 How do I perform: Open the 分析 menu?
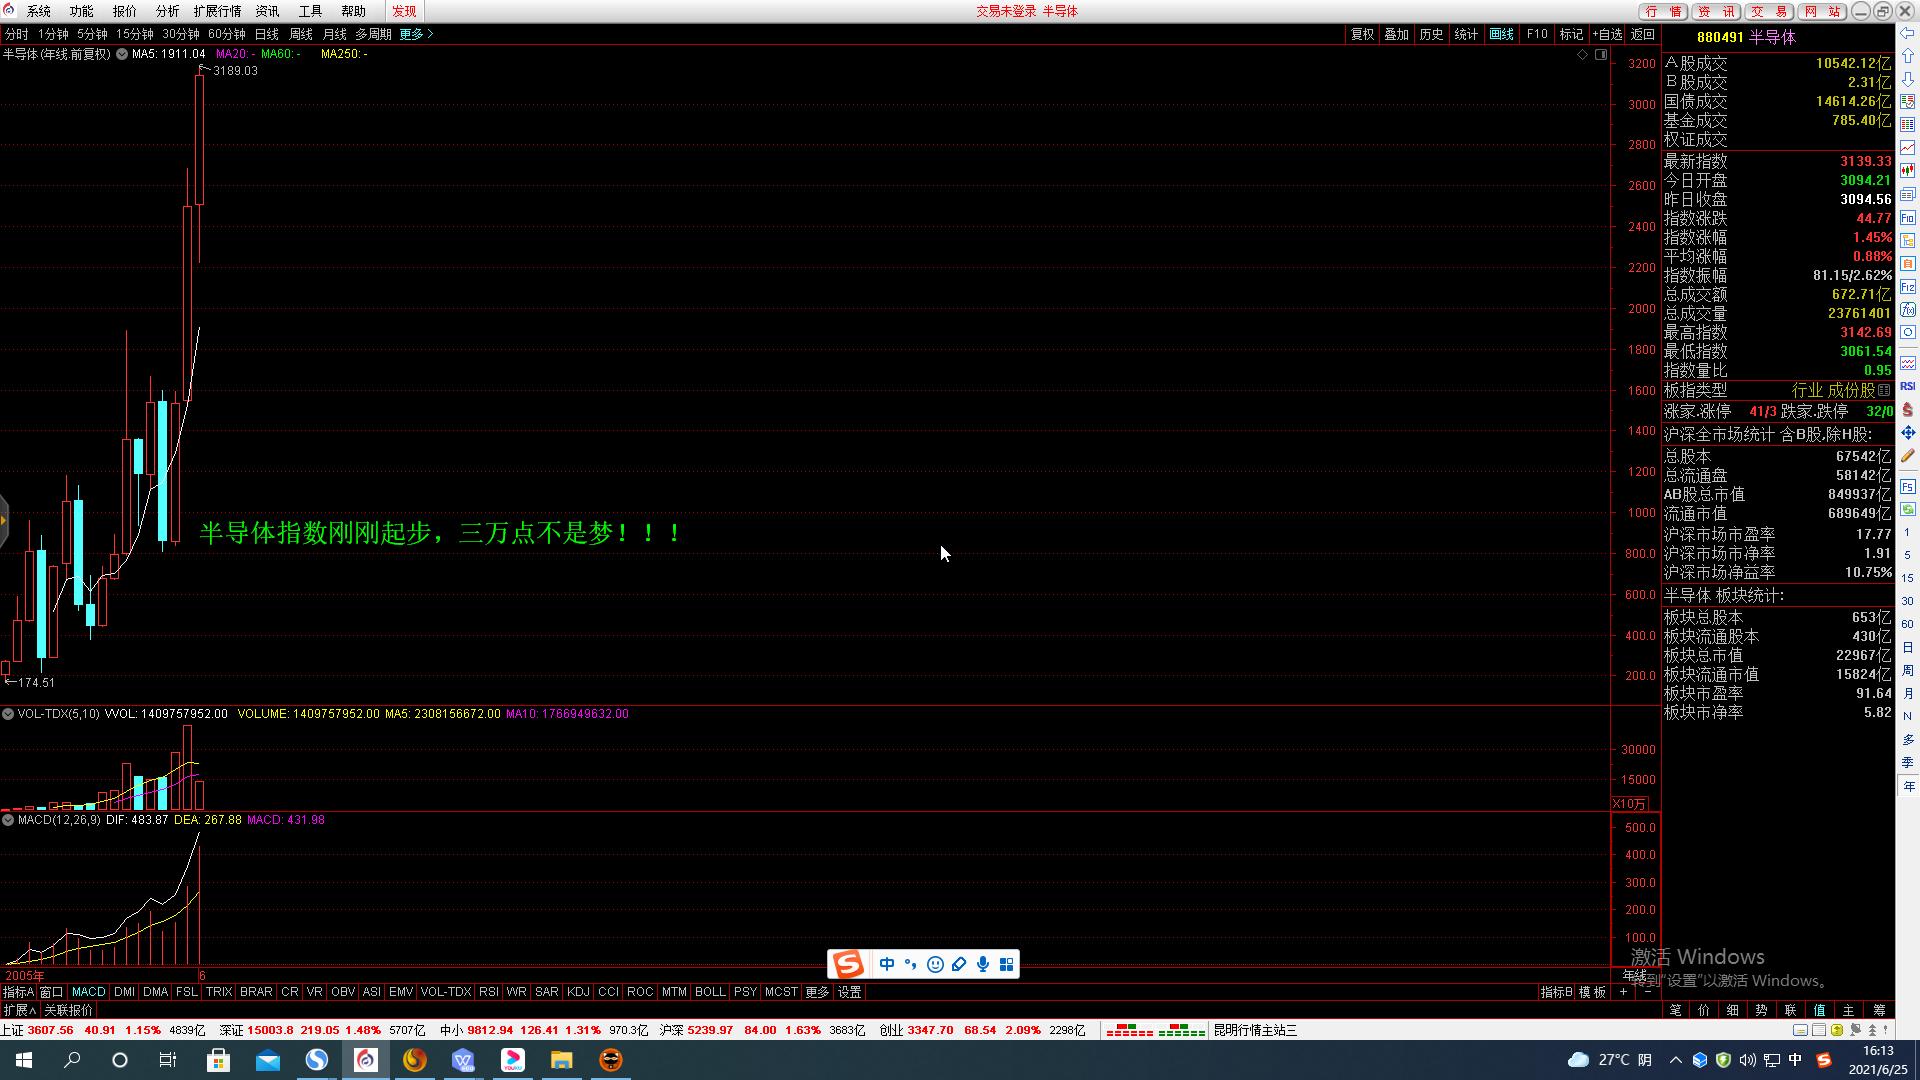click(167, 11)
